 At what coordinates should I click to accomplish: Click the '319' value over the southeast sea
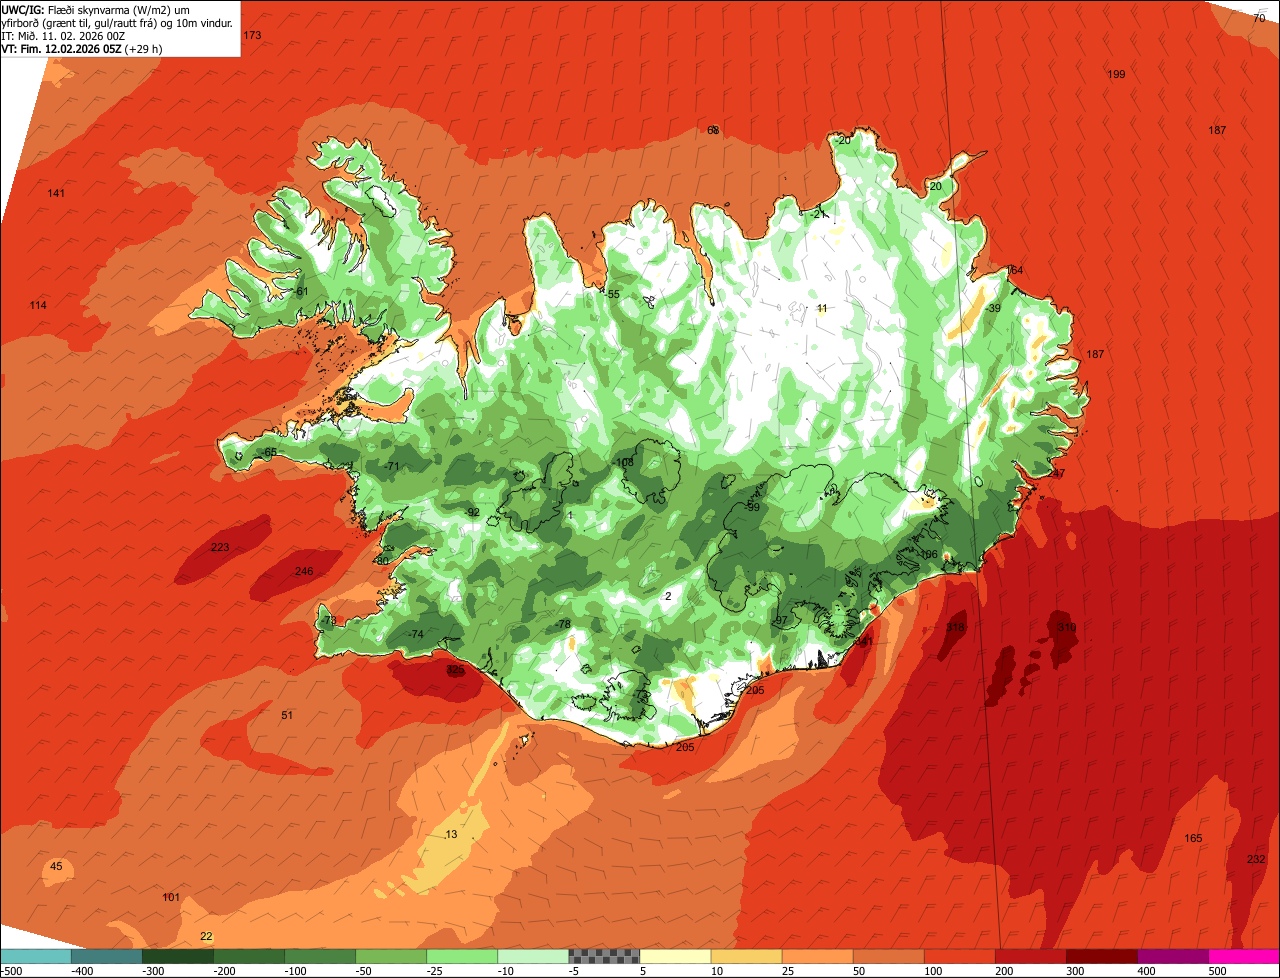point(1067,628)
